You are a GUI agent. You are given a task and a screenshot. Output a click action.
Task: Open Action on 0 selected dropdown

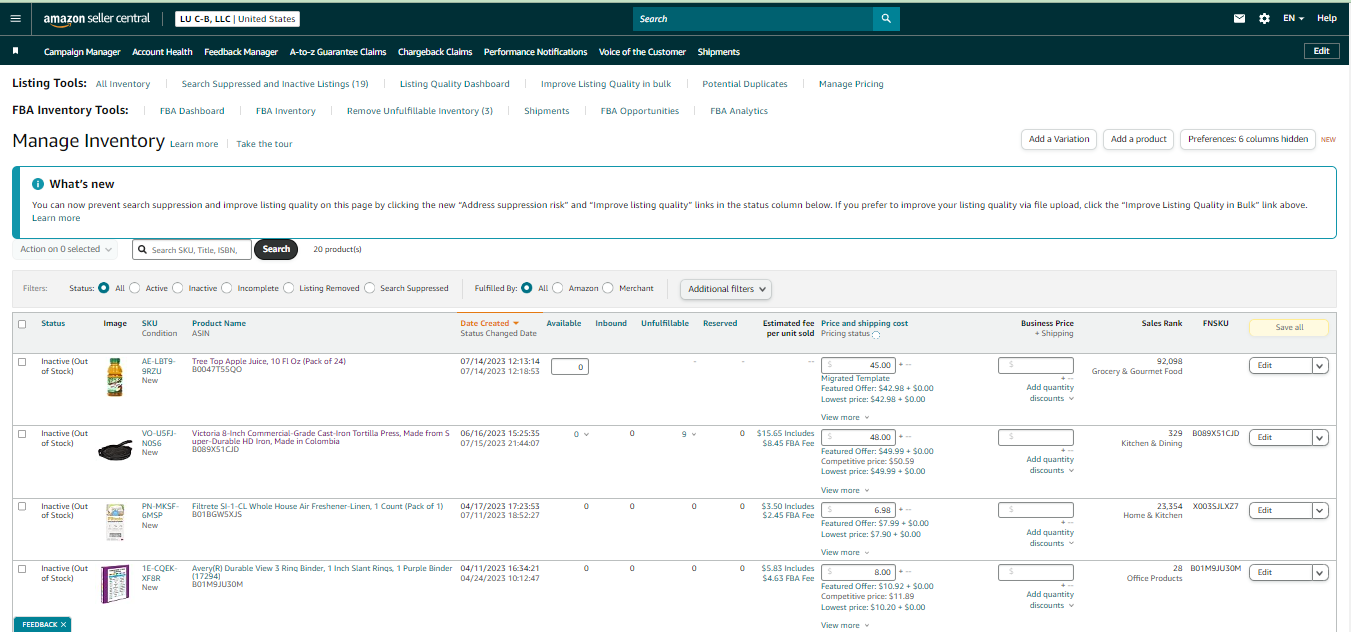tap(66, 249)
